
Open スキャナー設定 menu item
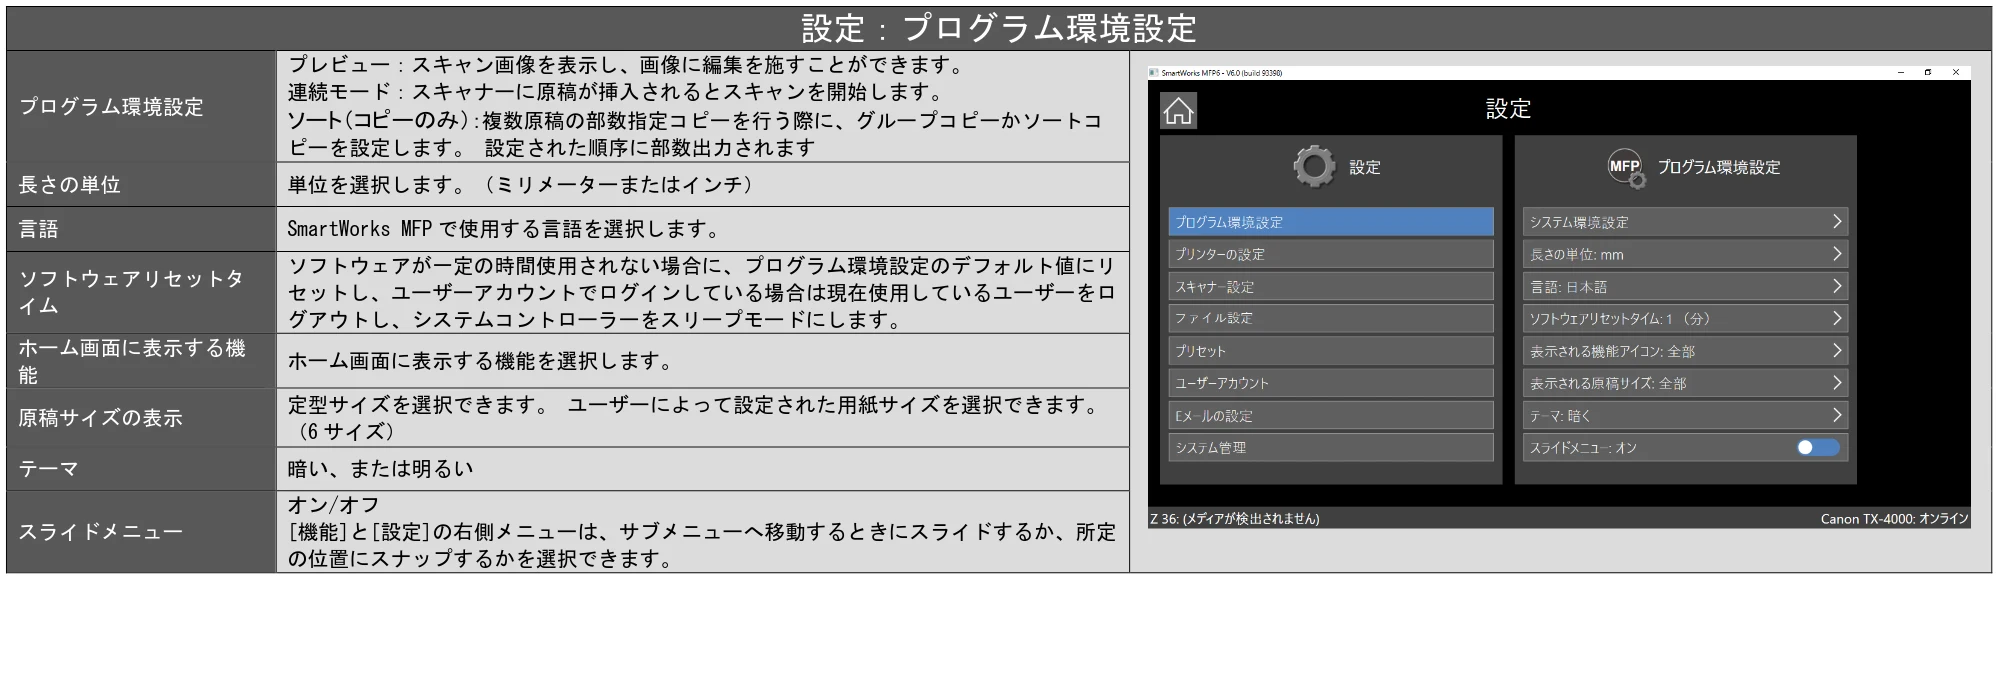pos(1330,286)
